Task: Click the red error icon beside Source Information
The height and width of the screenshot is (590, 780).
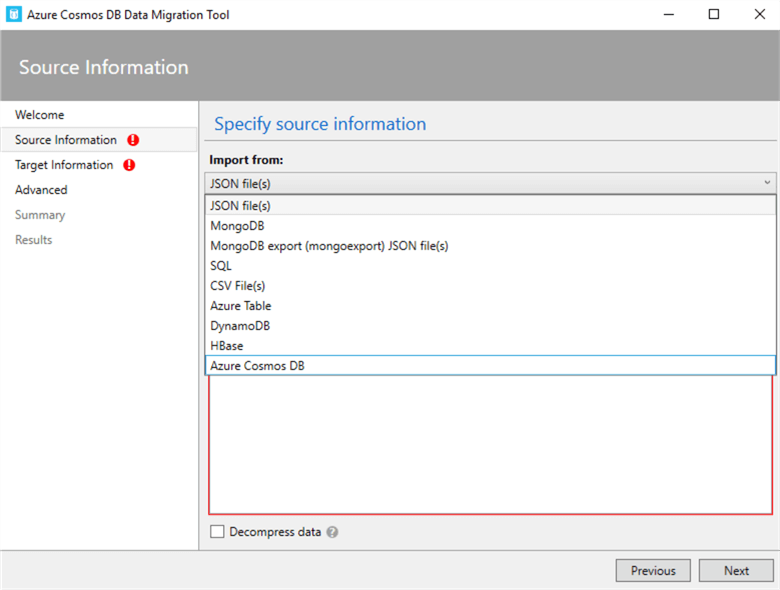Action: pyautogui.click(x=133, y=140)
